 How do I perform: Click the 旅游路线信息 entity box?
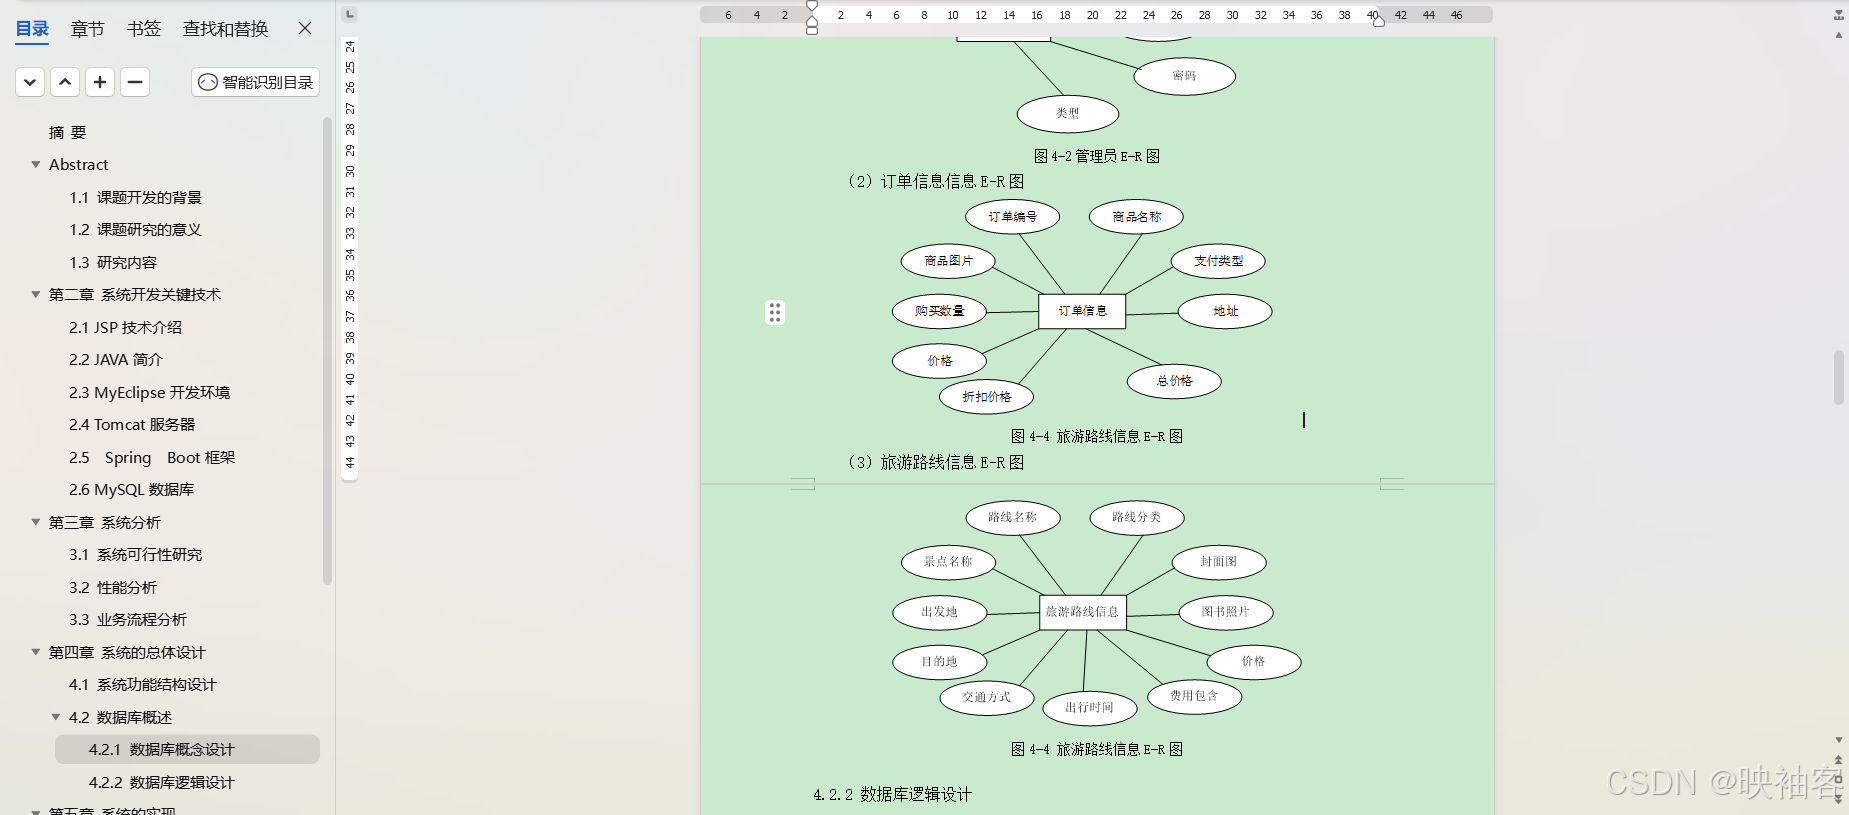pyautogui.click(x=1082, y=611)
